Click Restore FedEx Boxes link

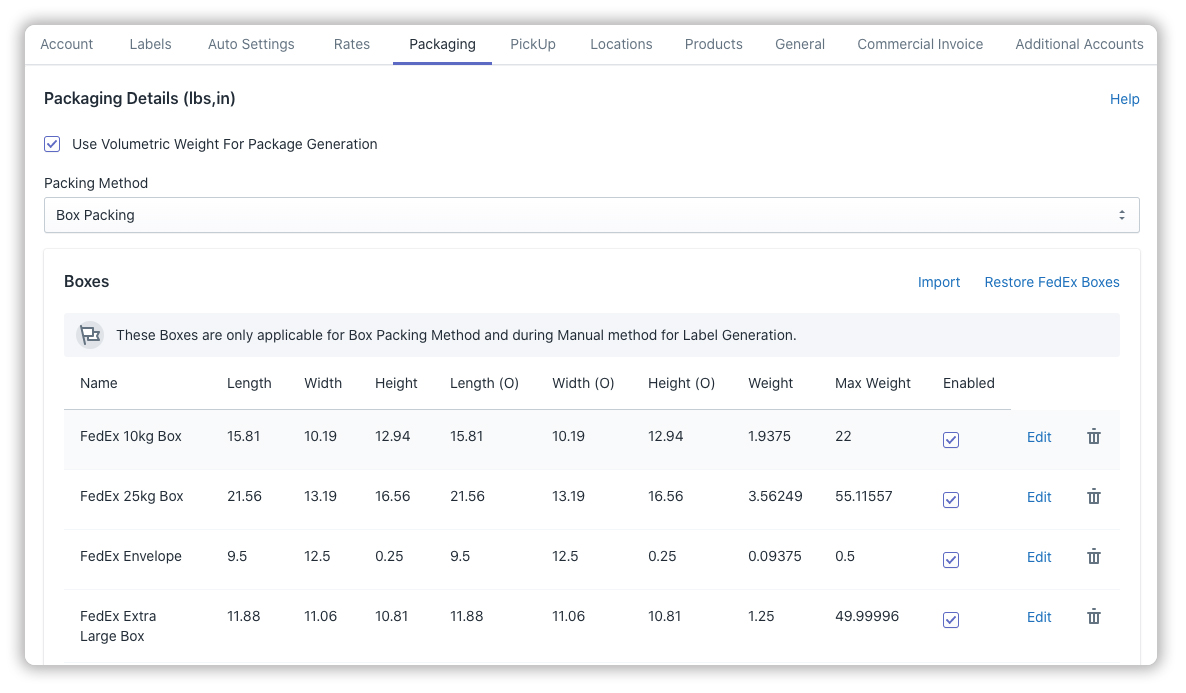(x=1051, y=282)
